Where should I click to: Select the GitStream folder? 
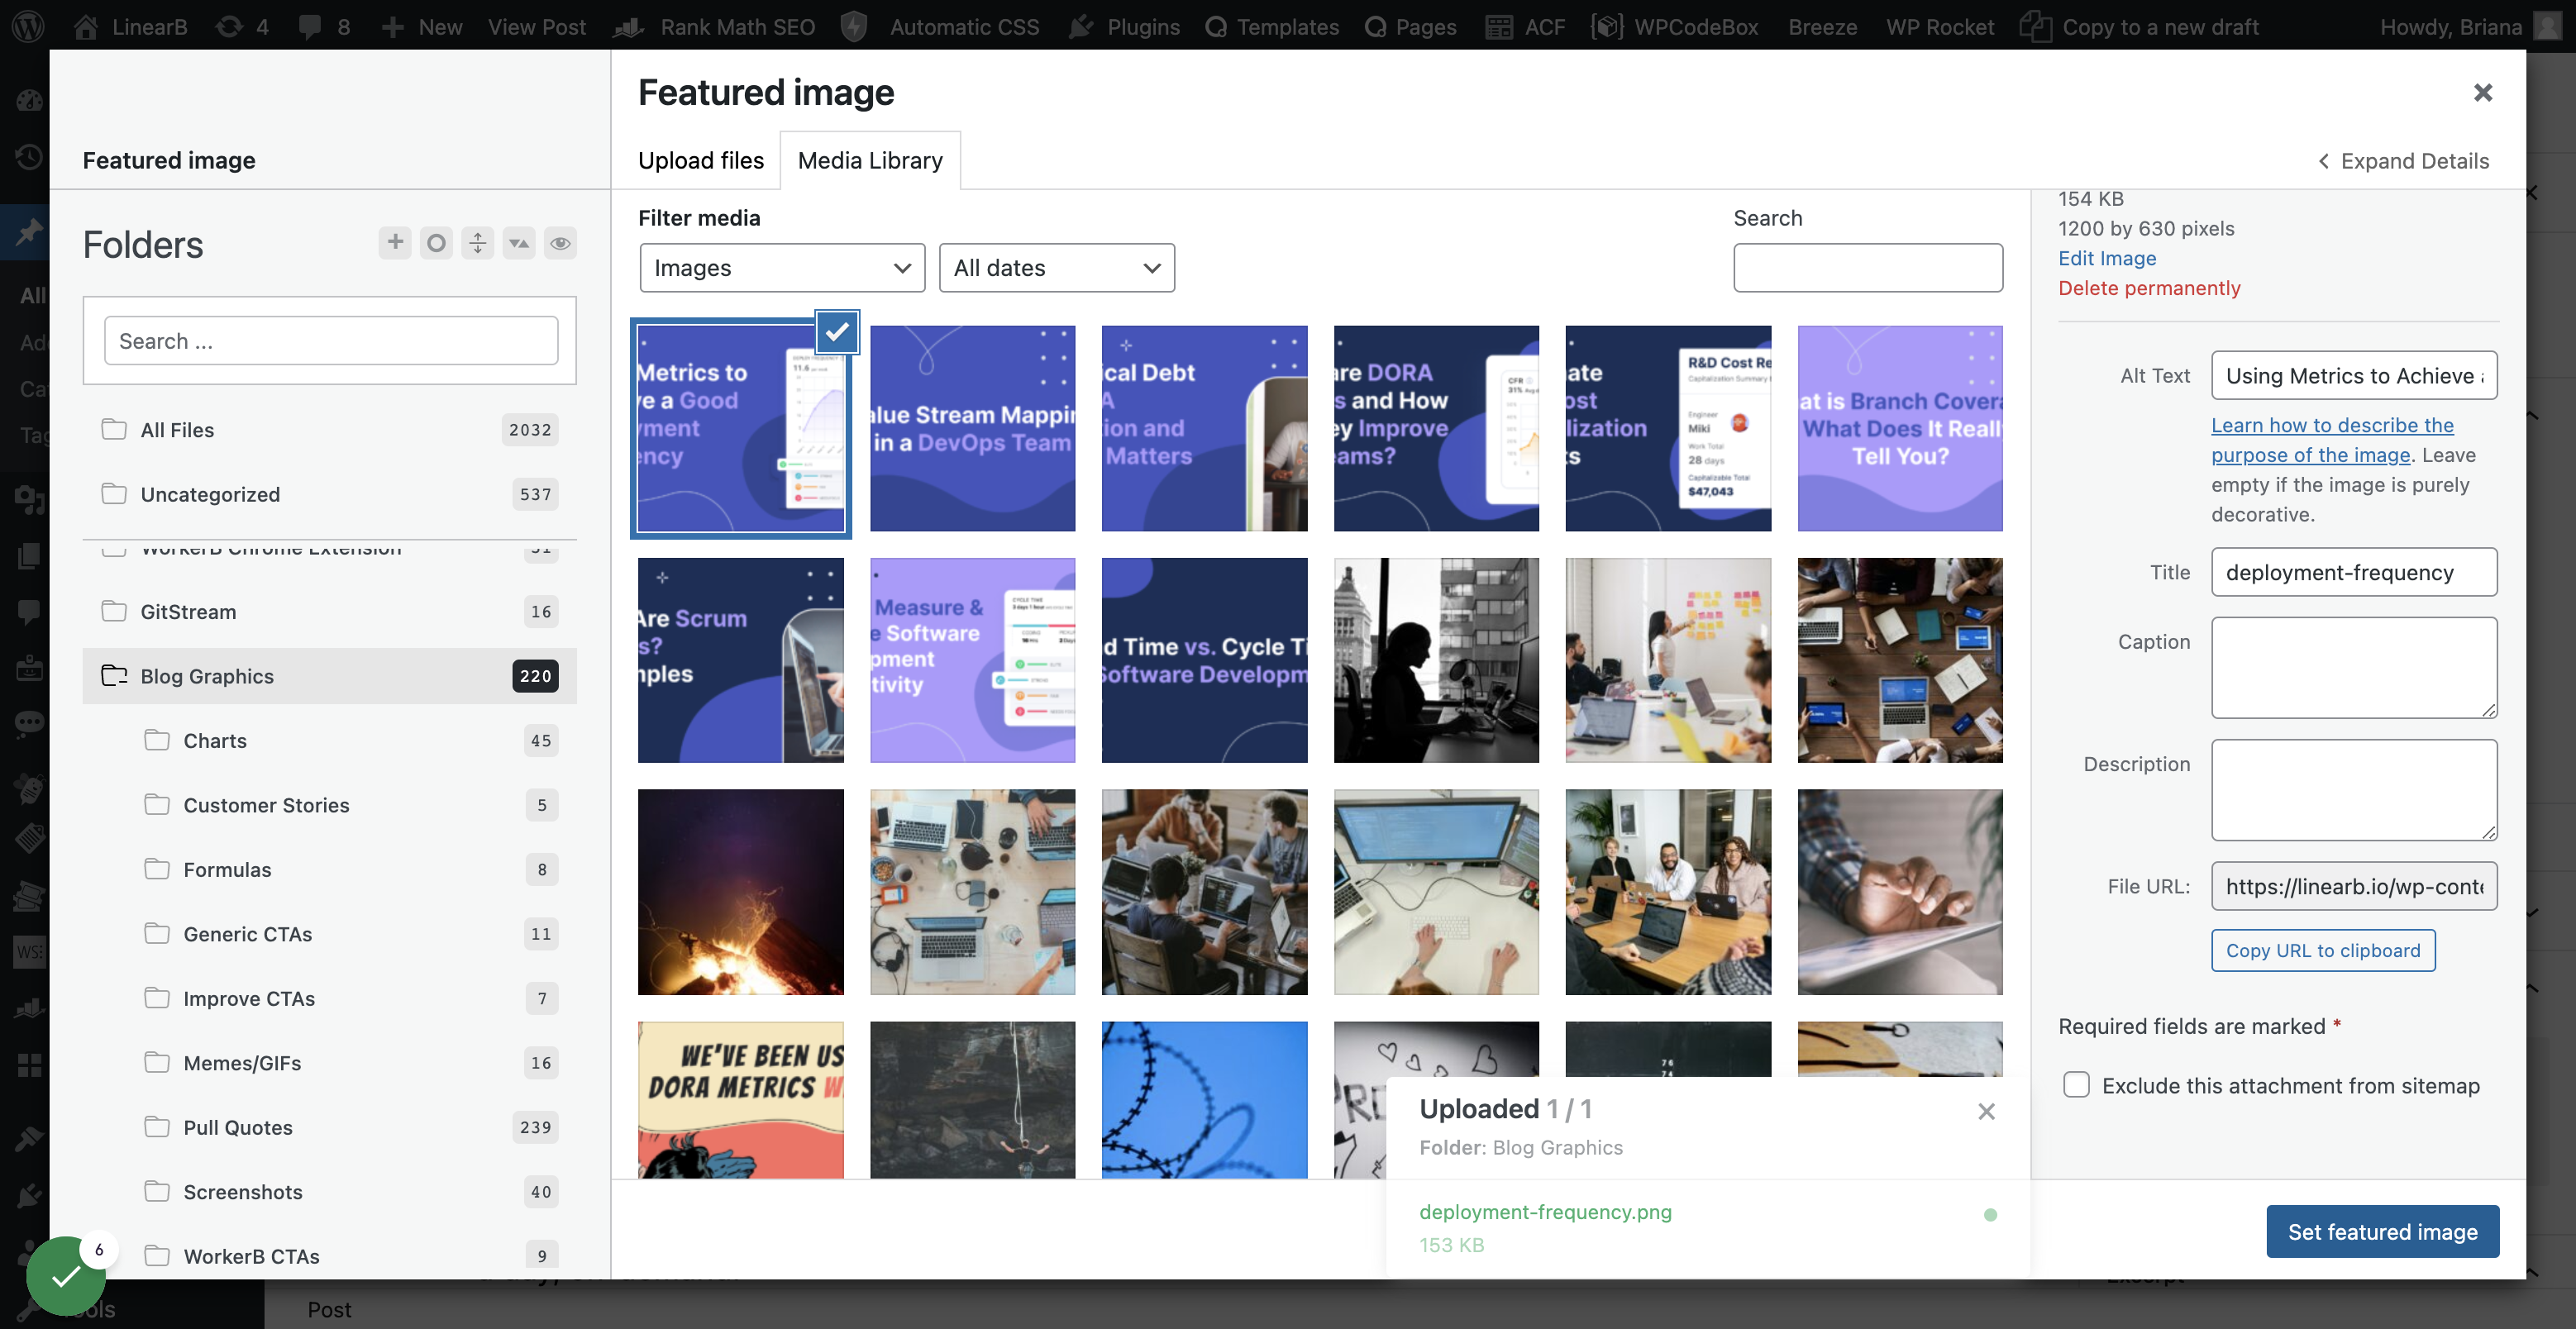[x=329, y=611]
